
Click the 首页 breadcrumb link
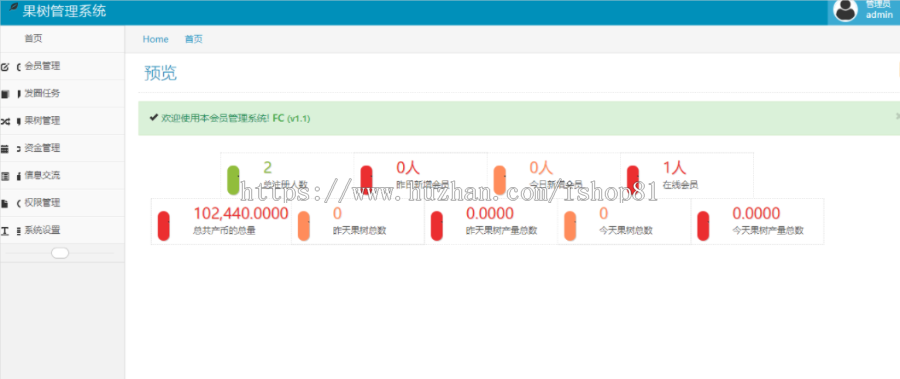coord(193,39)
